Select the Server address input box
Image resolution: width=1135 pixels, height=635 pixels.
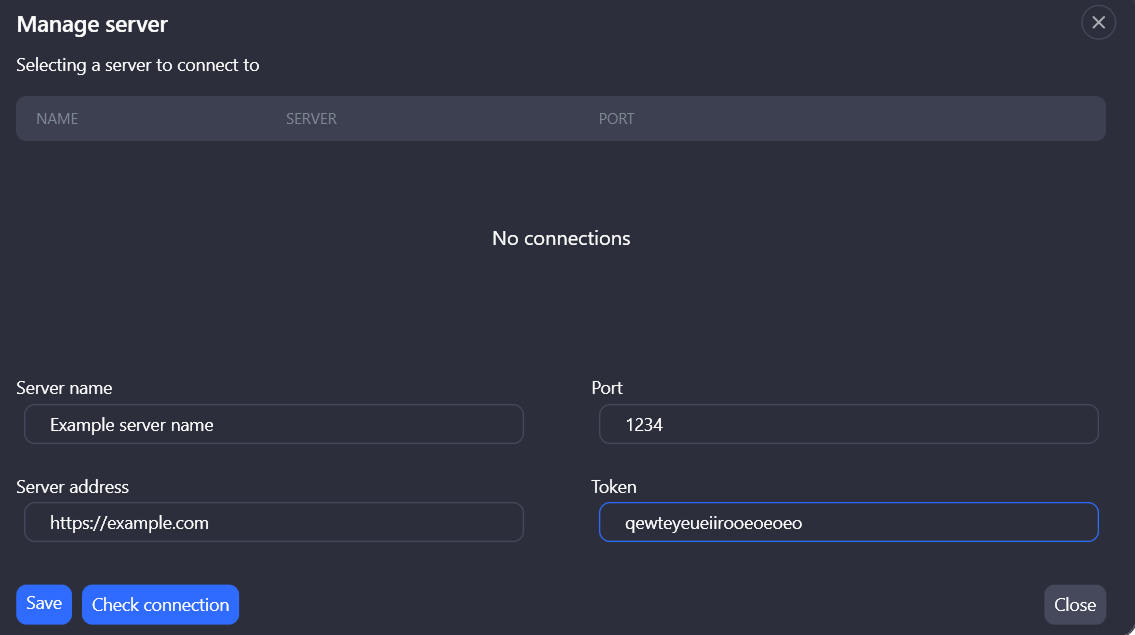pyautogui.click(x=273, y=522)
